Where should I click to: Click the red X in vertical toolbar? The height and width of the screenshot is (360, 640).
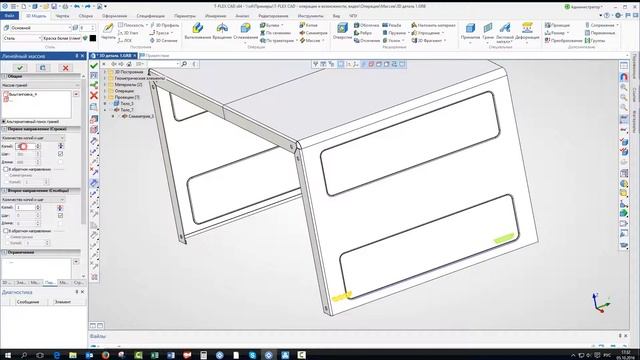[x=94, y=95]
